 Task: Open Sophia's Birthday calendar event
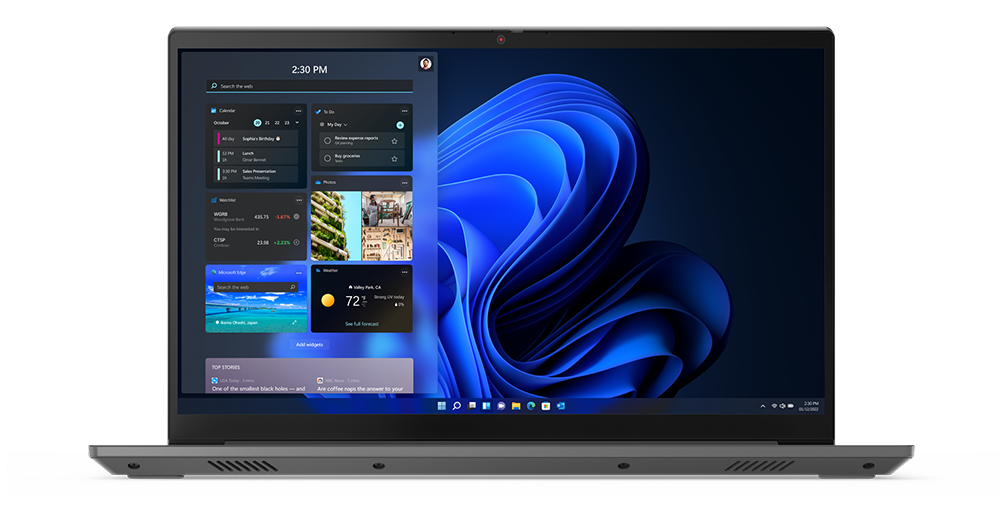[x=257, y=138]
